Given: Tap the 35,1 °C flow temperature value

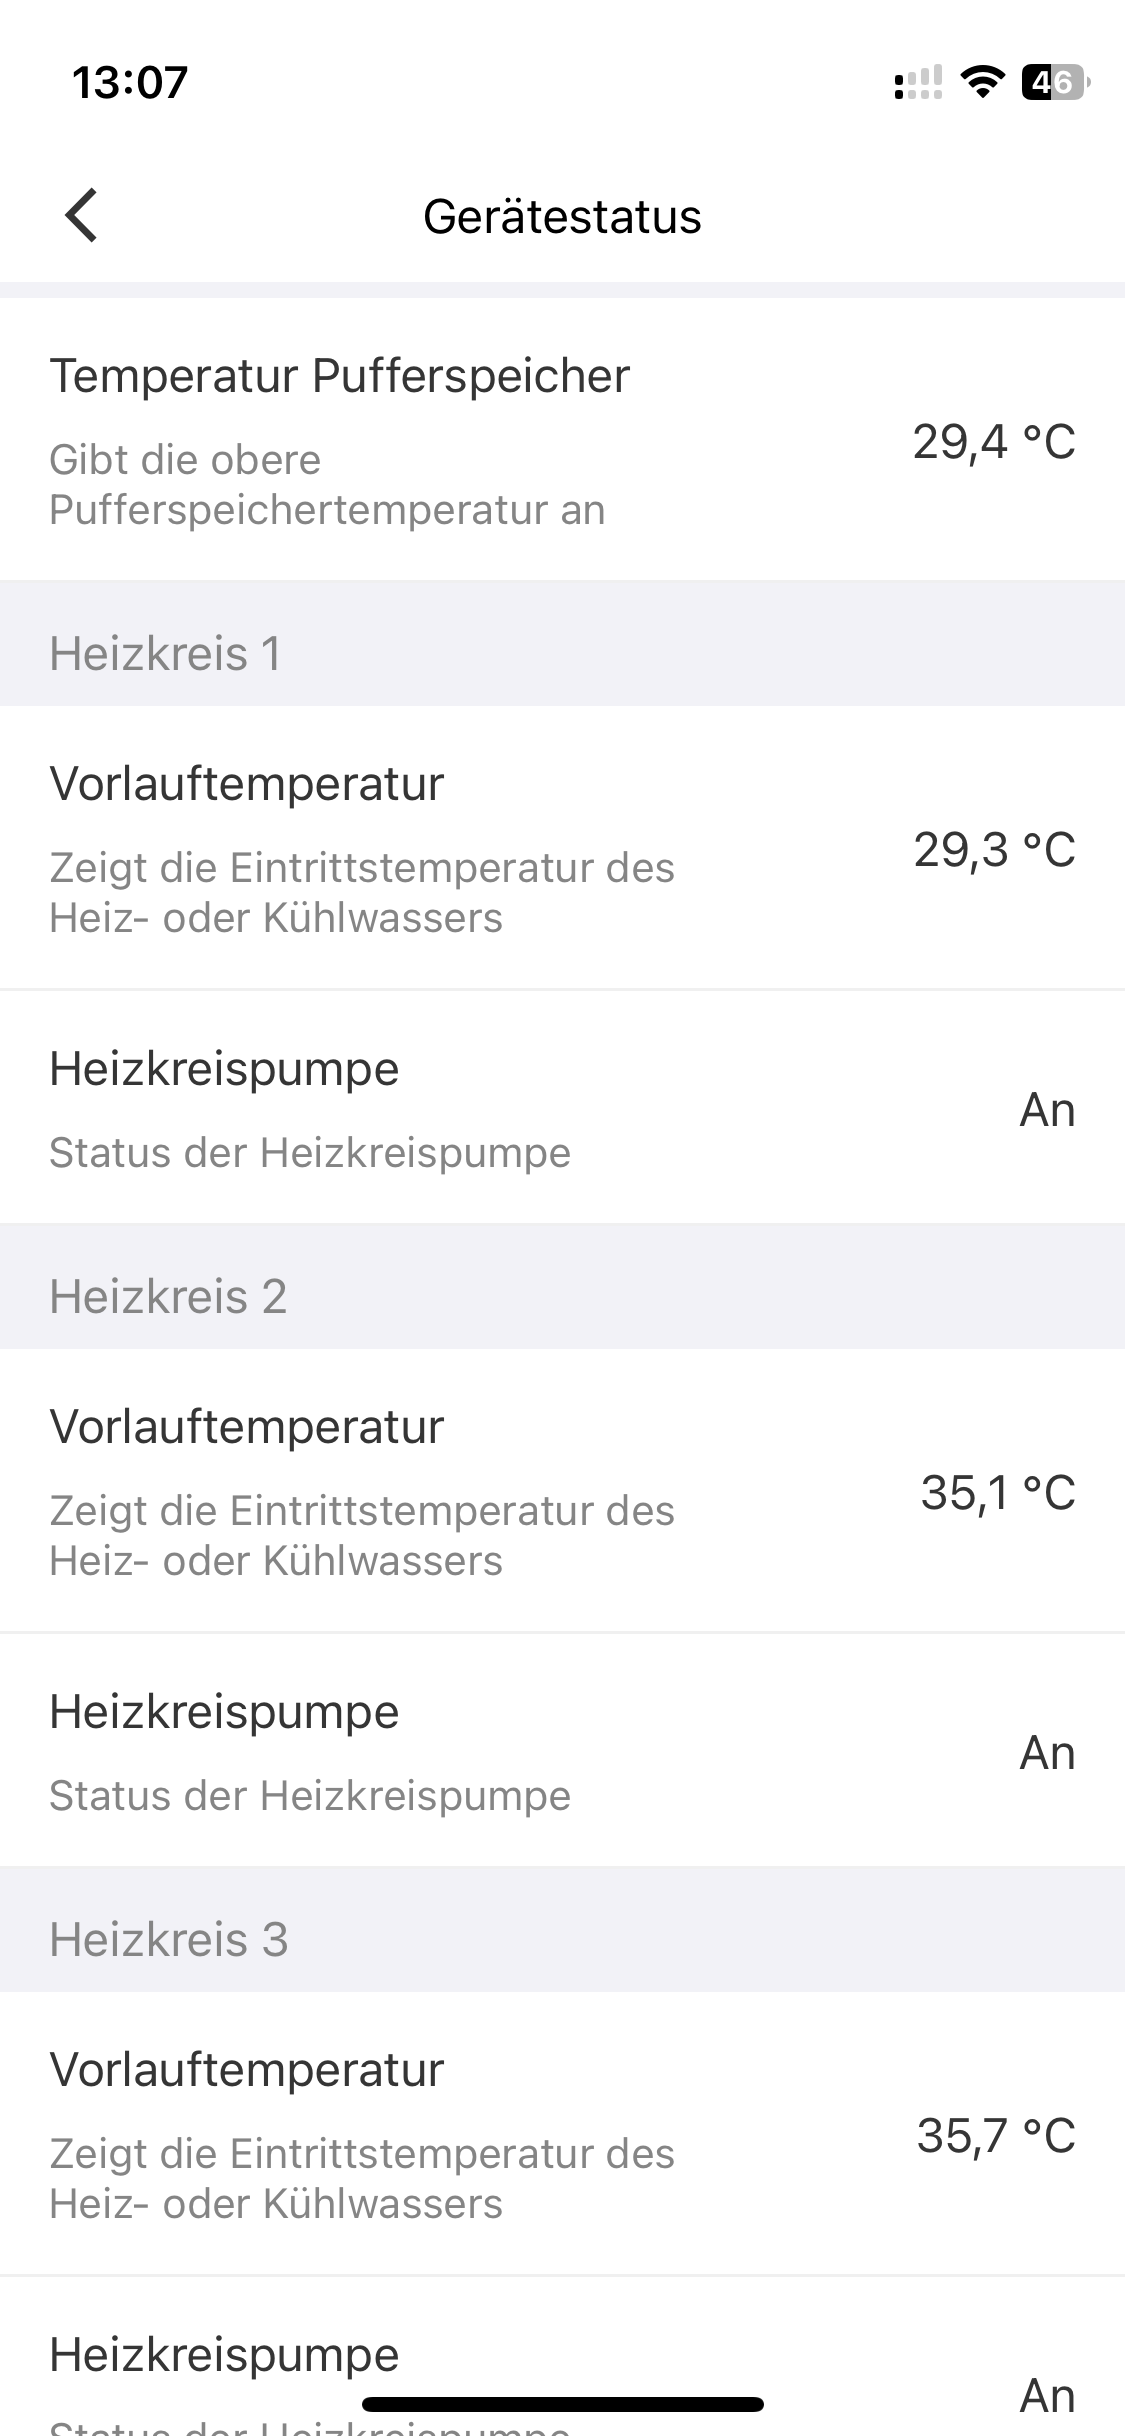Looking at the screenshot, I should (x=998, y=1493).
